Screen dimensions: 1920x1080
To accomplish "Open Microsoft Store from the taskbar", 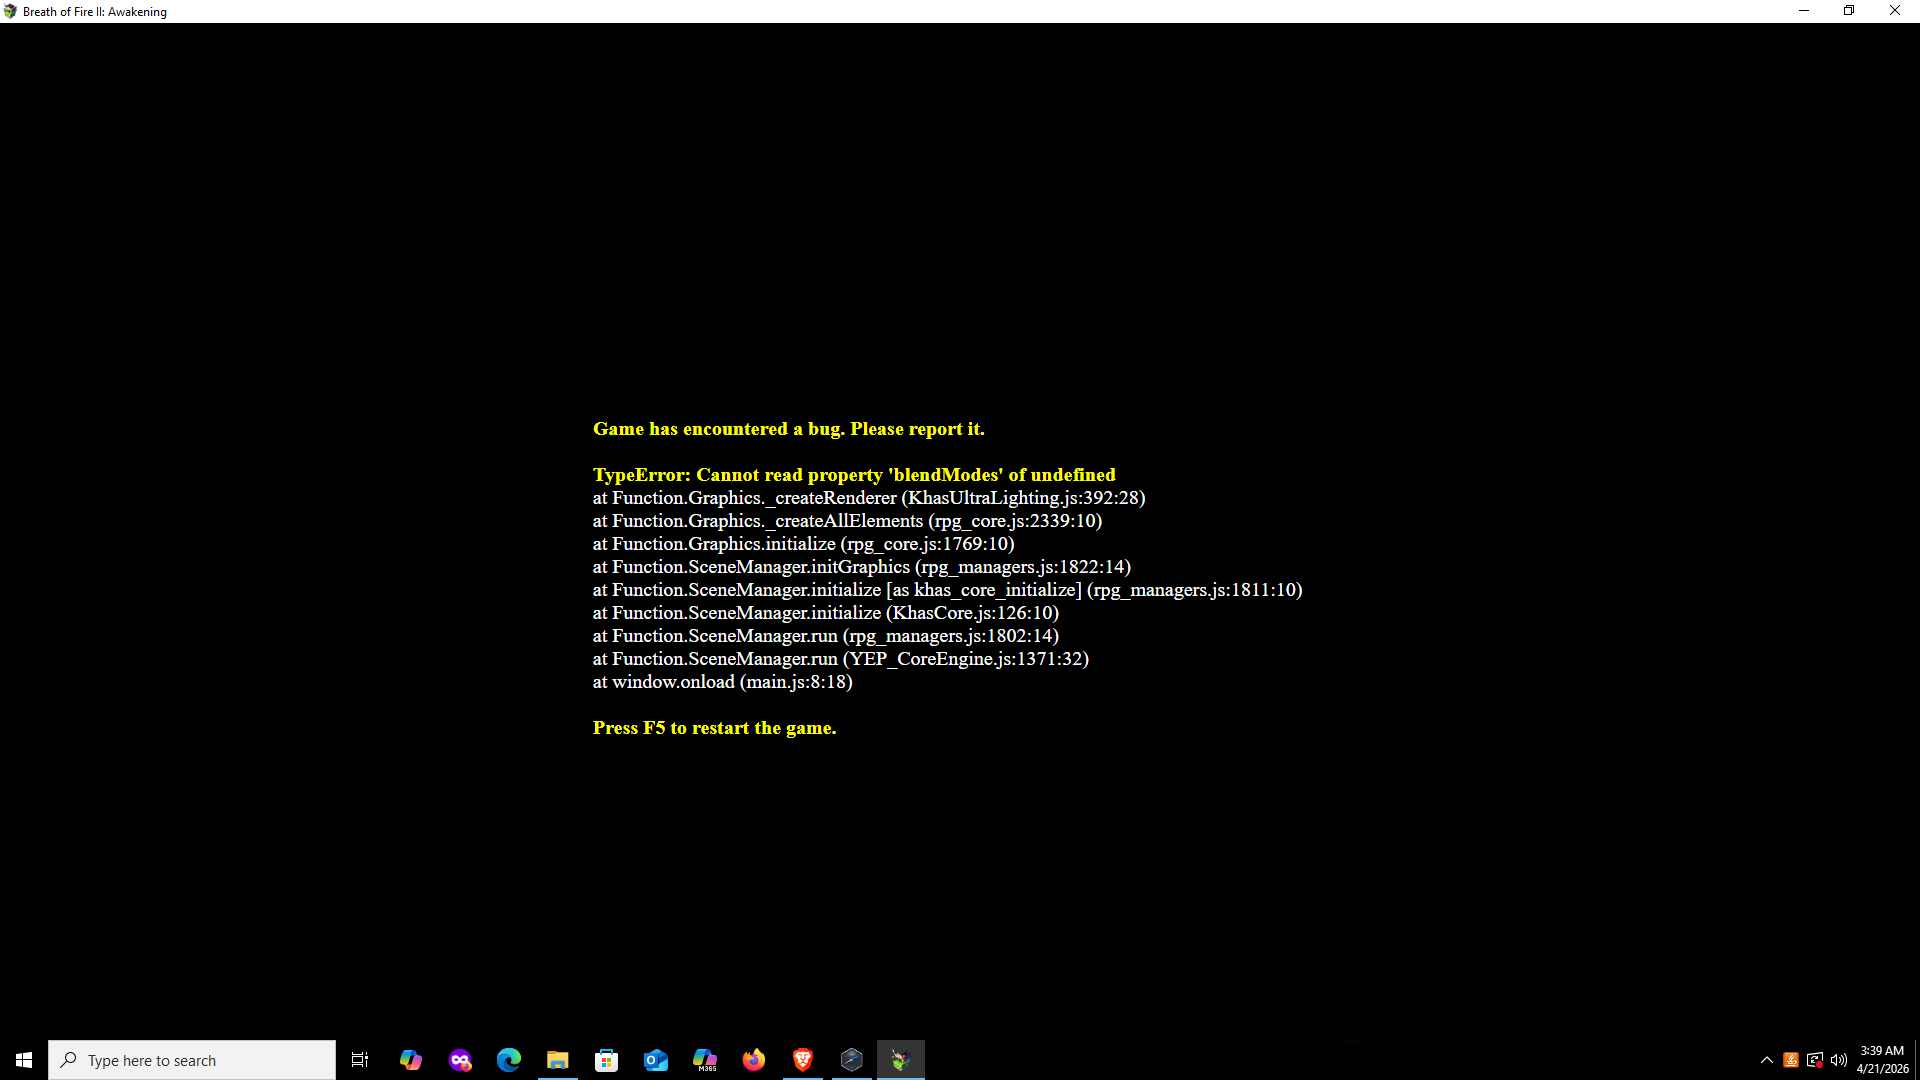I will pyautogui.click(x=607, y=1060).
